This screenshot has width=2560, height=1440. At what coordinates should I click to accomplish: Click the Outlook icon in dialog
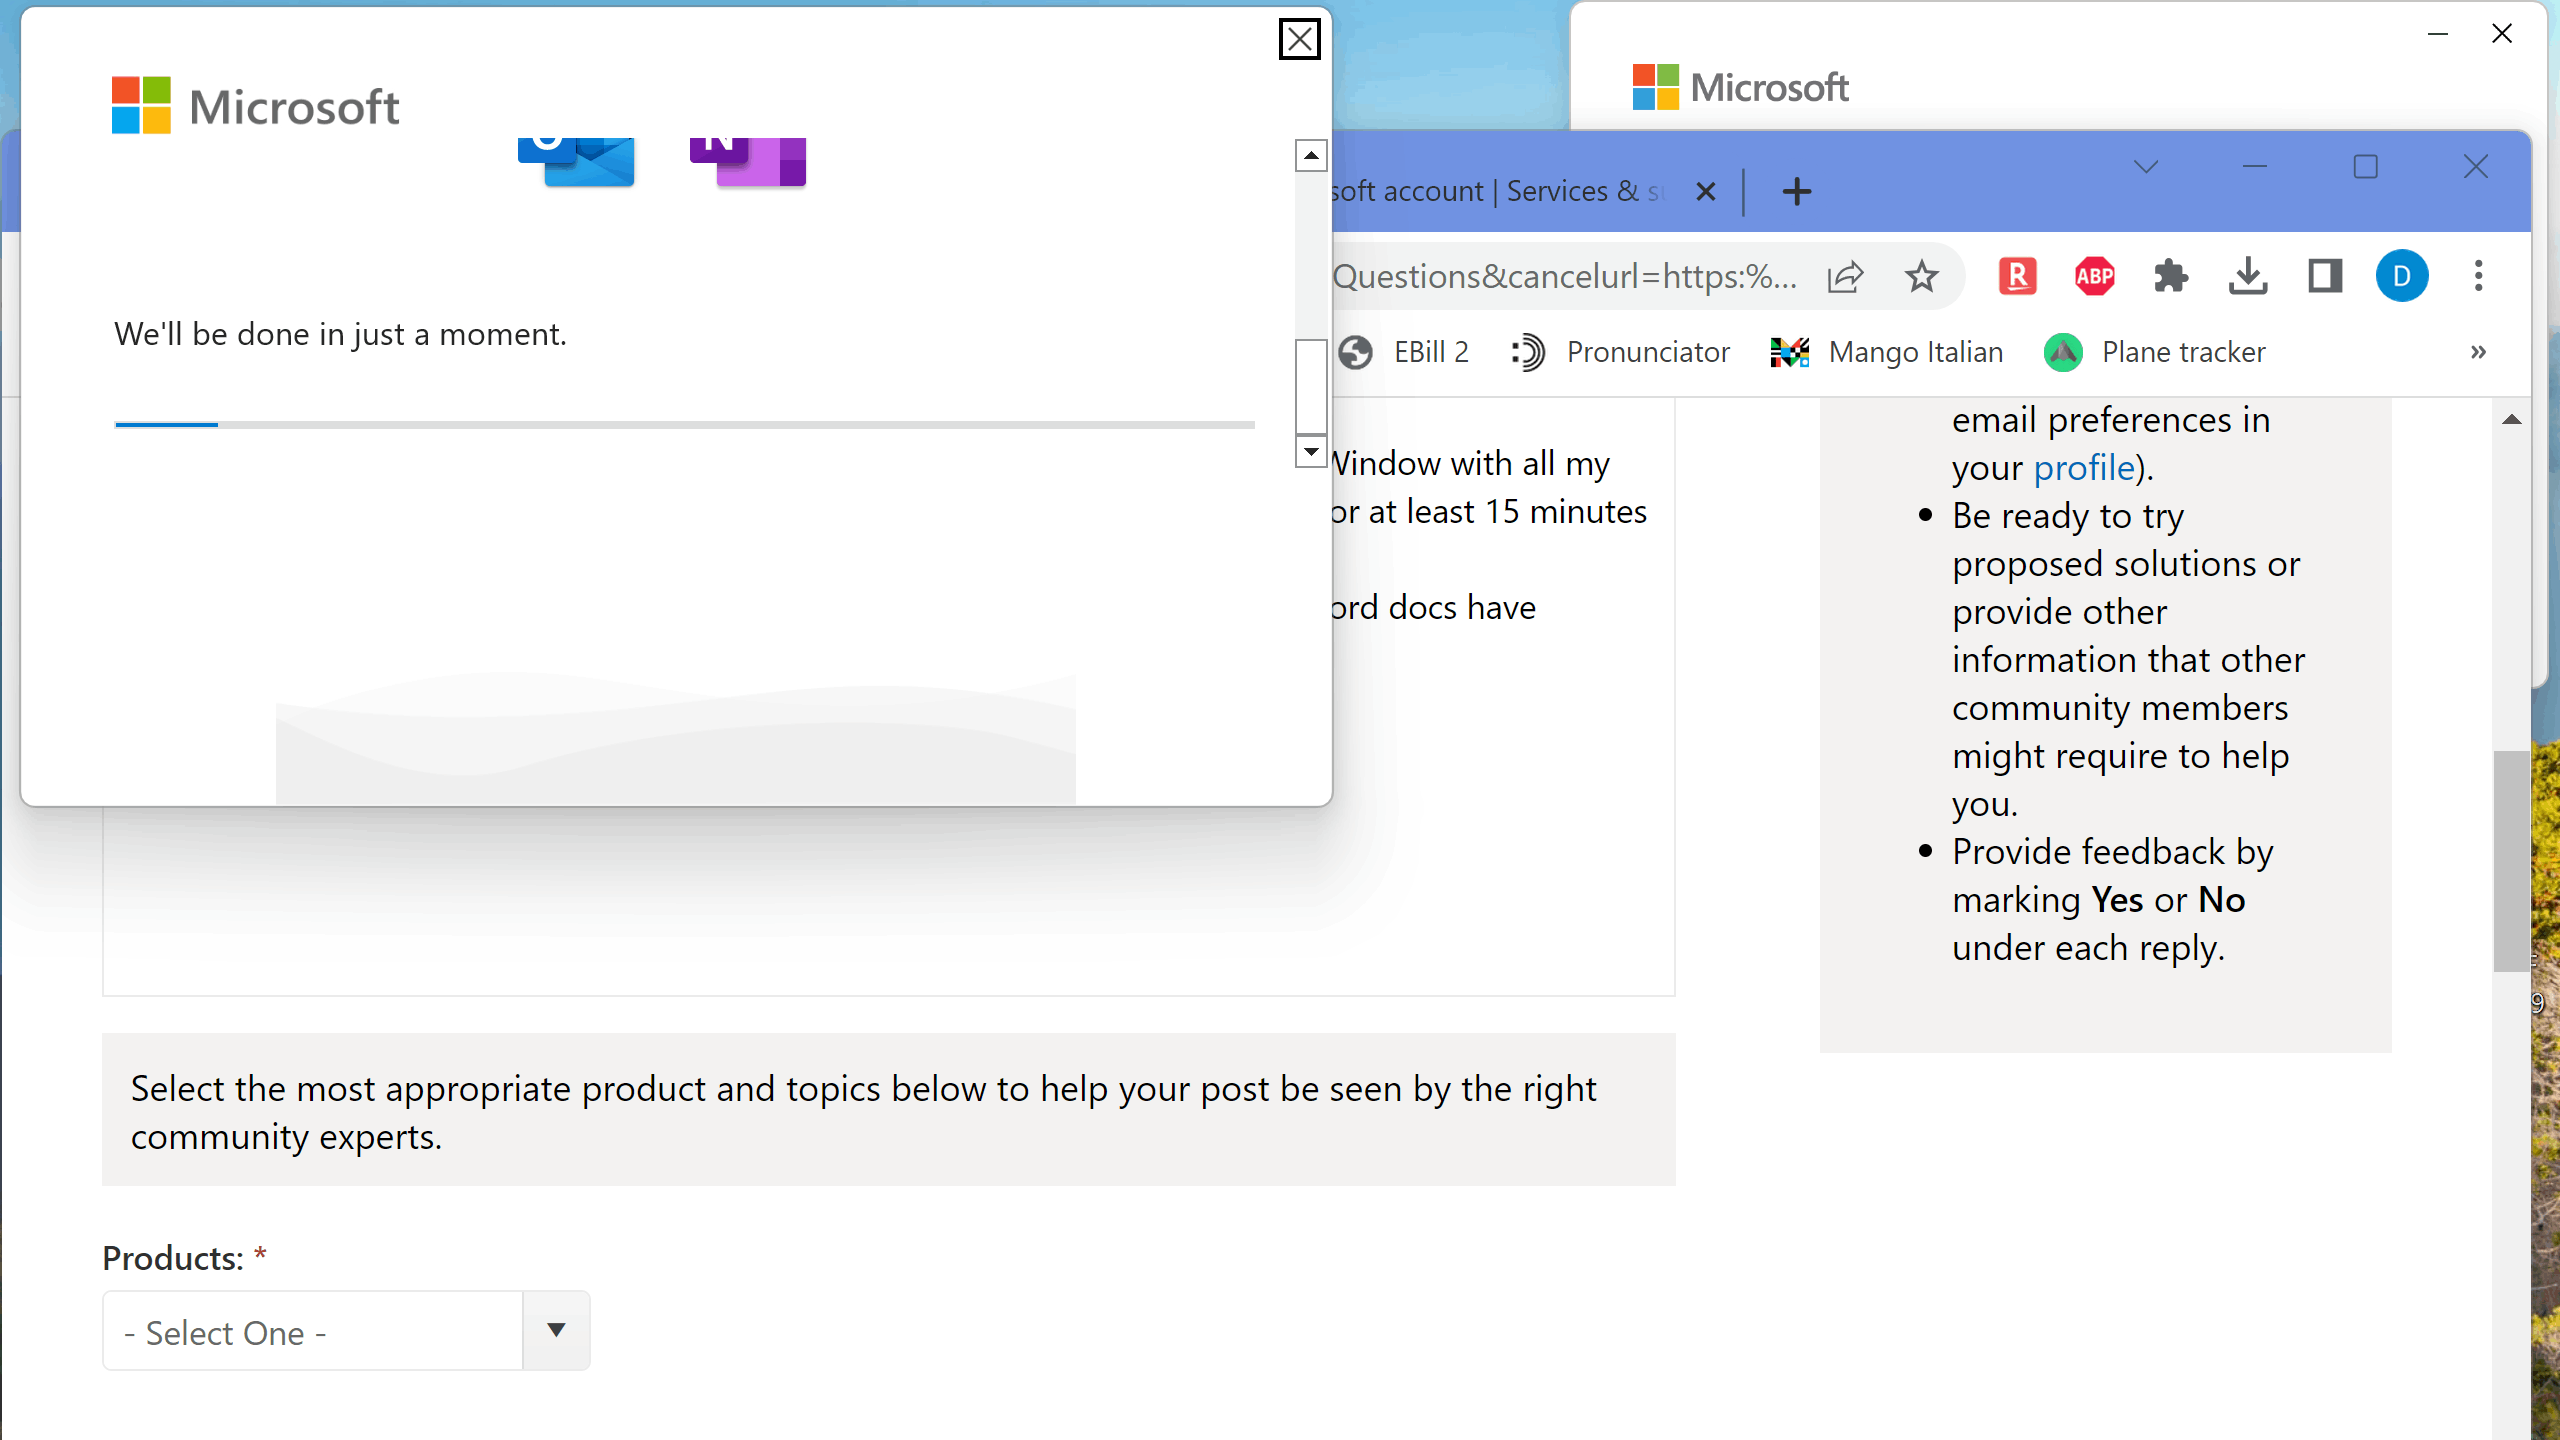click(x=576, y=161)
